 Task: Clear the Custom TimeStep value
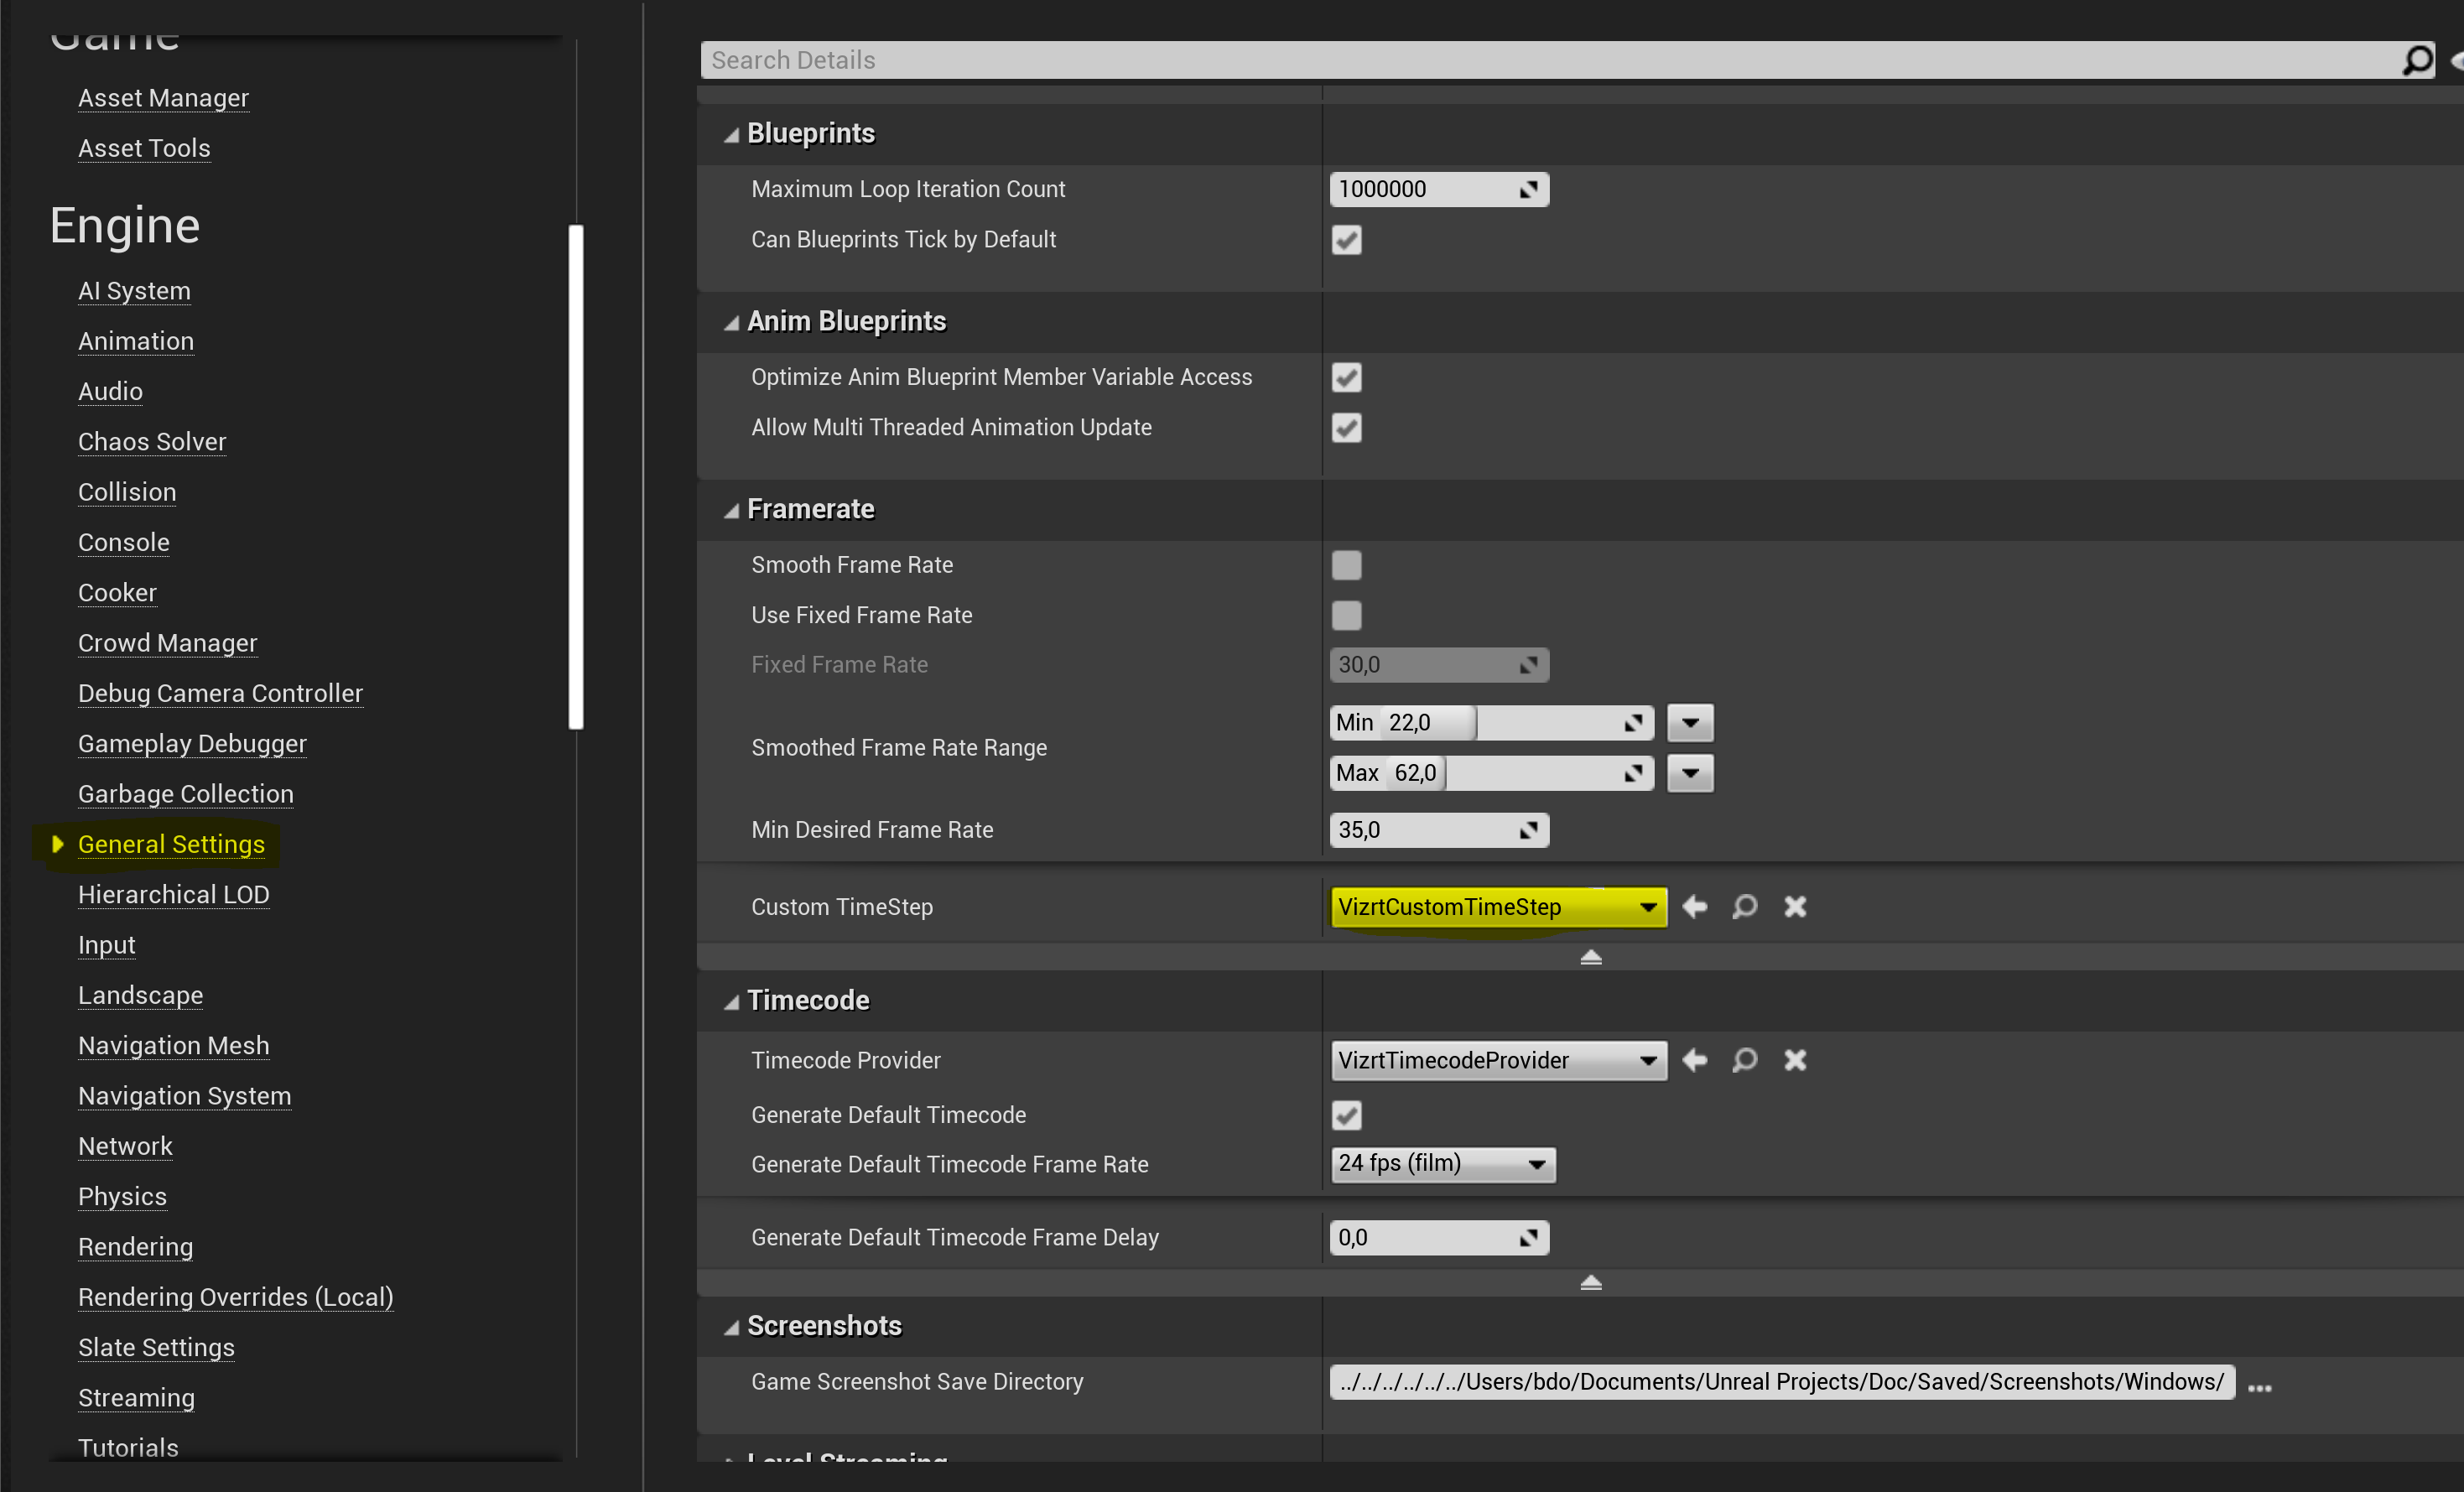pyautogui.click(x=1795, y=906)
